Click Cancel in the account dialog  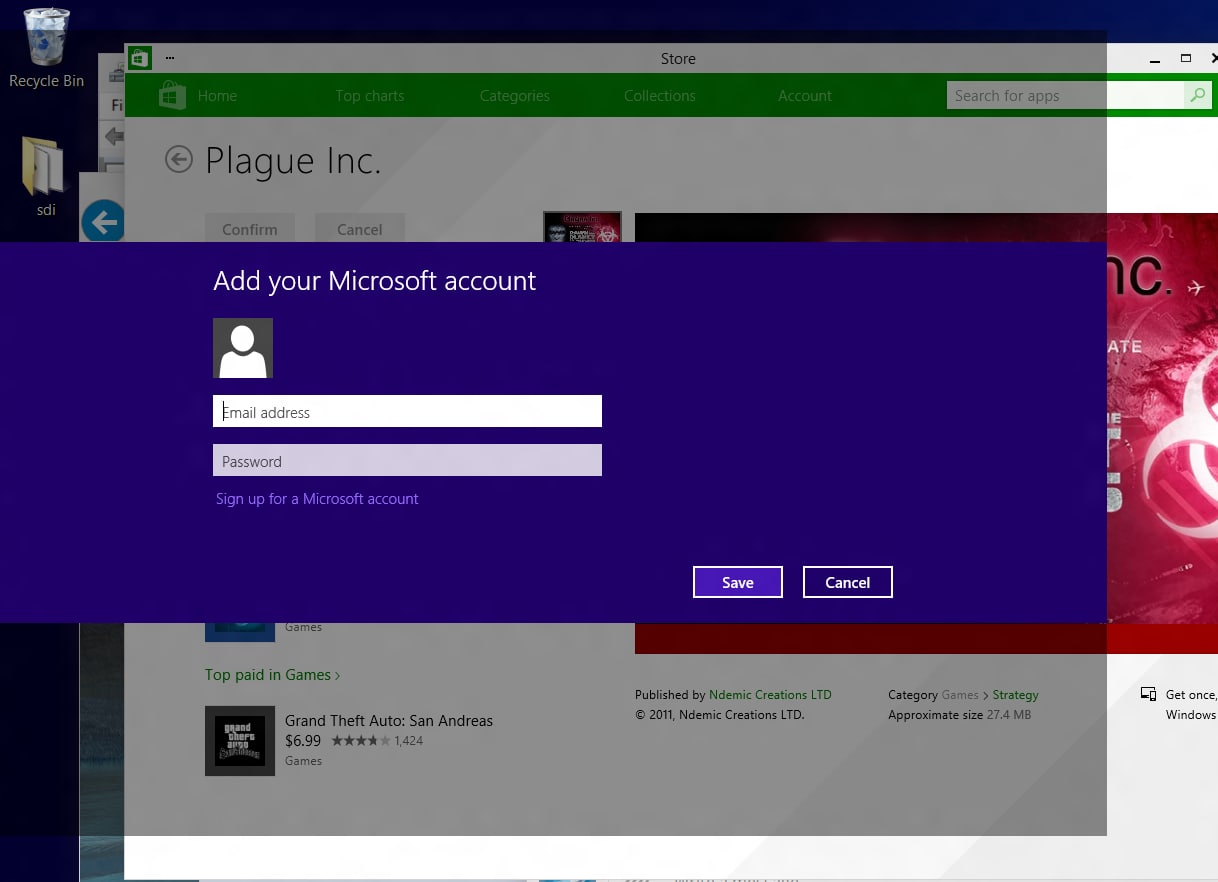pyautogui.click(x=847, y=582)
